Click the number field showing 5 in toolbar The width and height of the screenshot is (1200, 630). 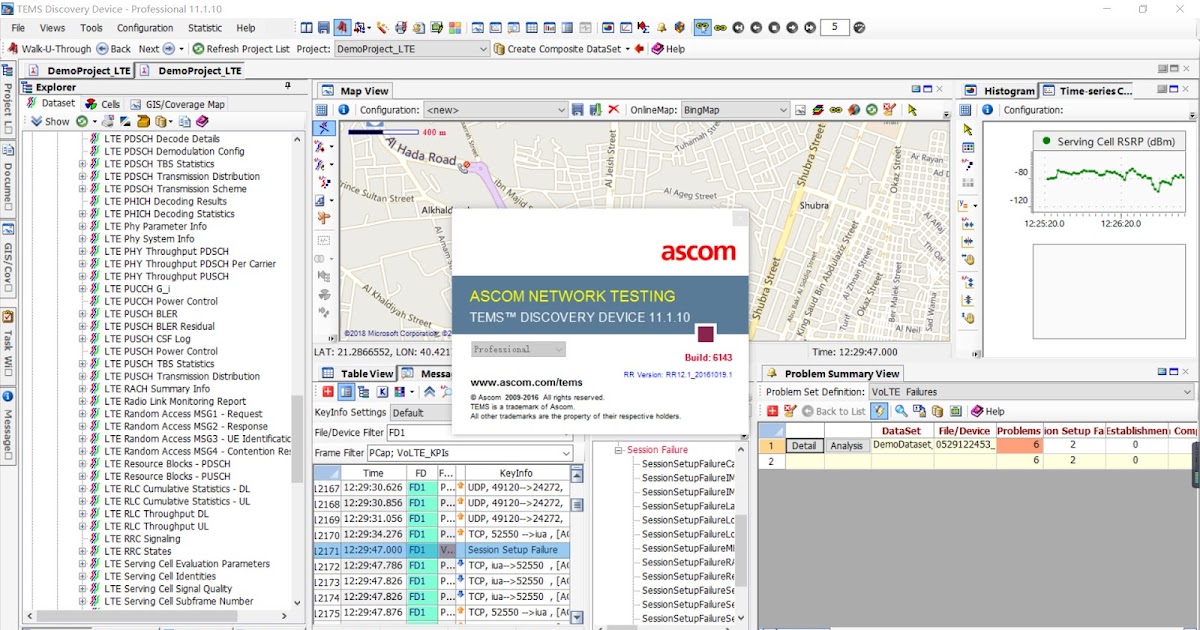point(835,28)
